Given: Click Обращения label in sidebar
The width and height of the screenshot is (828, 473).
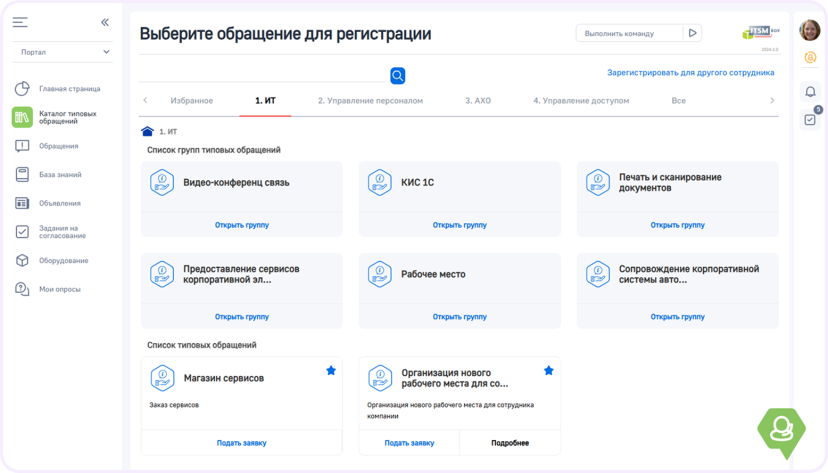Looking at the screenshot, I should pos(59,146).
